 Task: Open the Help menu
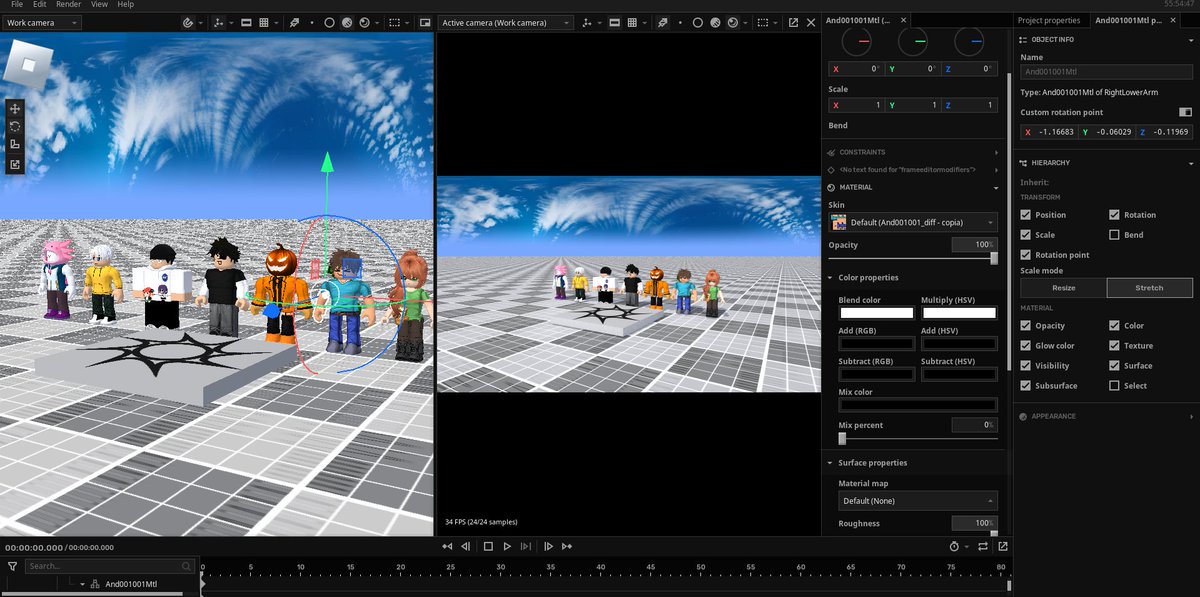125,5
